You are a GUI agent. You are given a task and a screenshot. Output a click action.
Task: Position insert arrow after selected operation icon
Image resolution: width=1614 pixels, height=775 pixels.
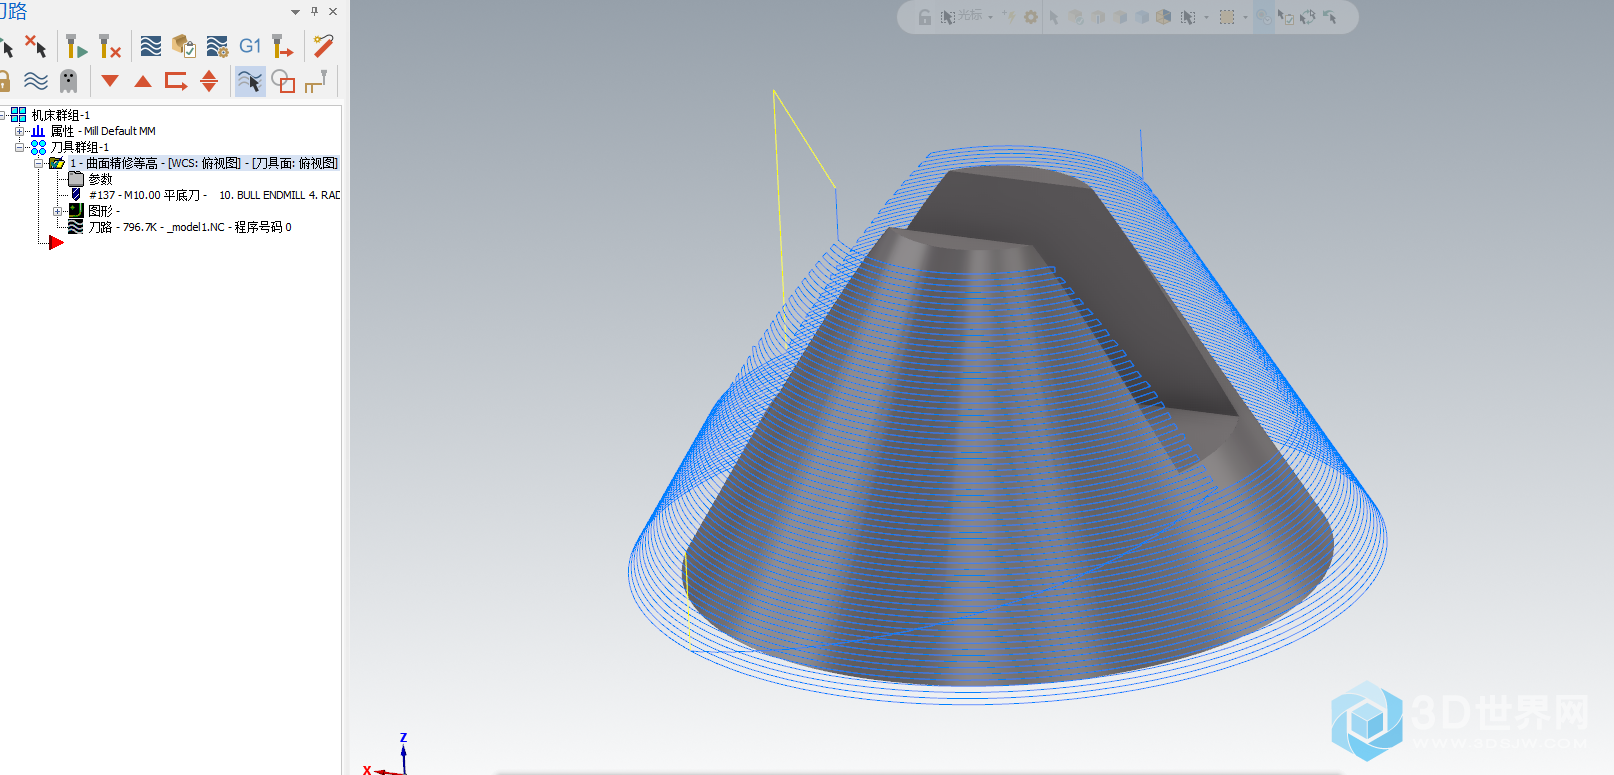(x=176, y=81)
